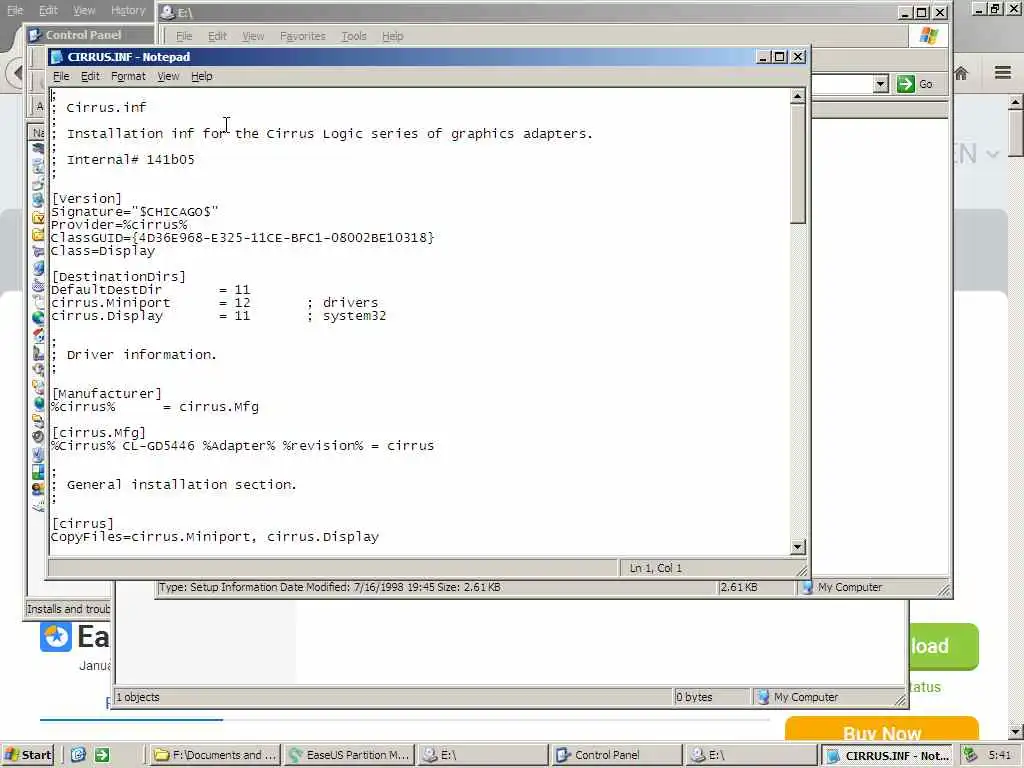Click the EaseUS blue star logo

click(56, 636)
